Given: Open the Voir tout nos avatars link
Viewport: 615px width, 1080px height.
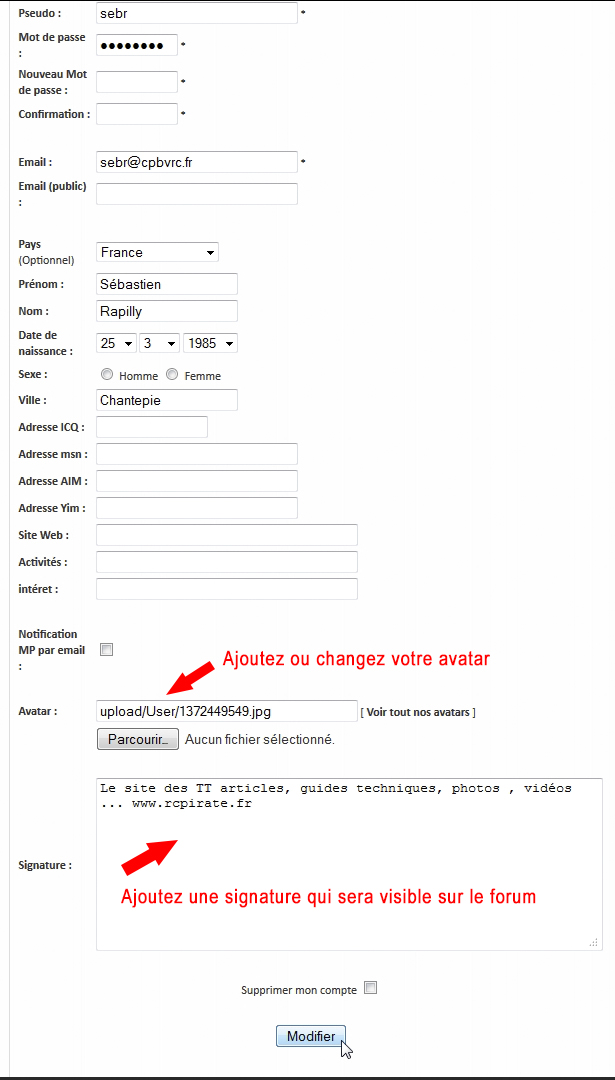Looking at the screenshot, I should (x=419, y=712).
